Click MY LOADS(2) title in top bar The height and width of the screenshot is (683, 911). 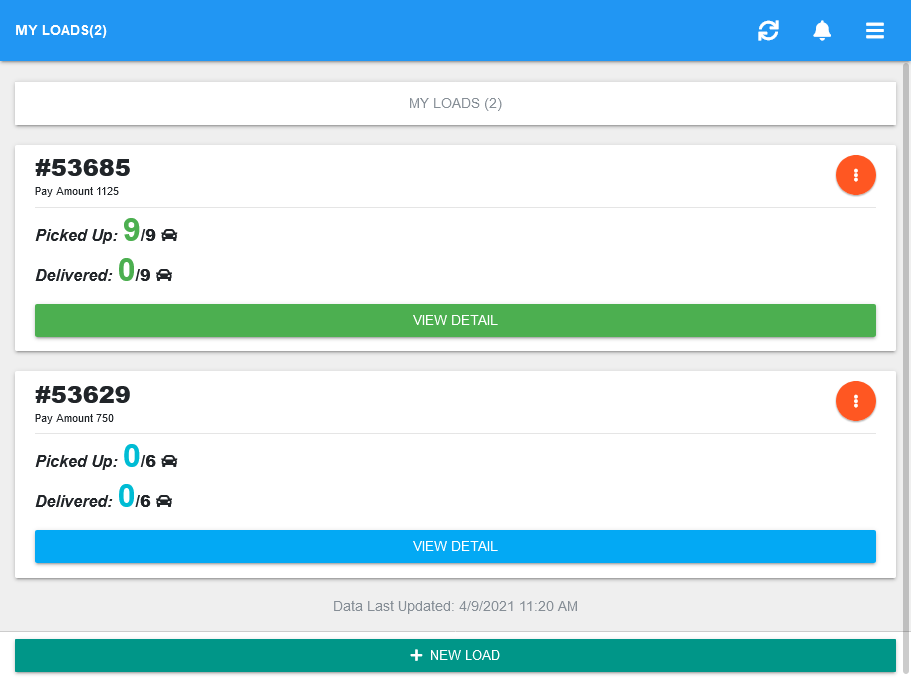(61, 30)
